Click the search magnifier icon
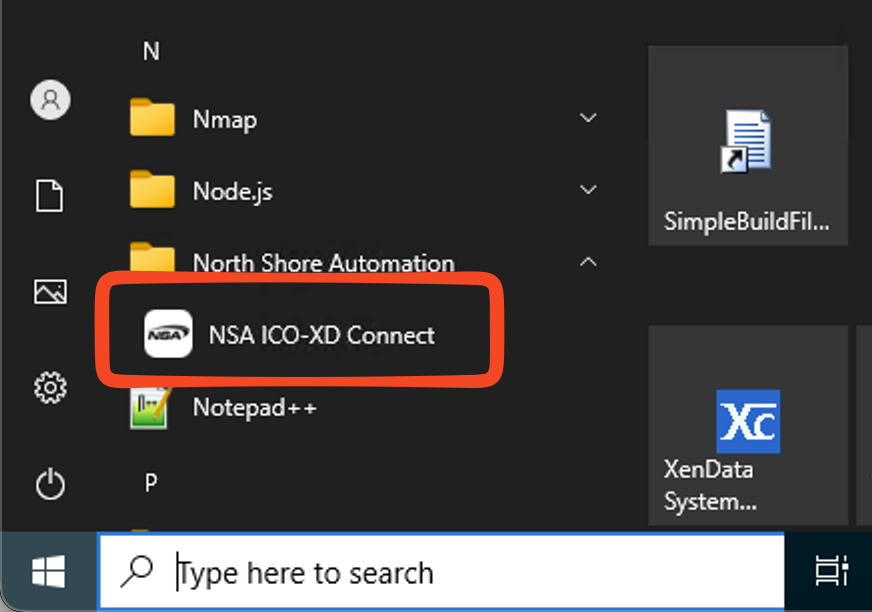 [137, 571]
